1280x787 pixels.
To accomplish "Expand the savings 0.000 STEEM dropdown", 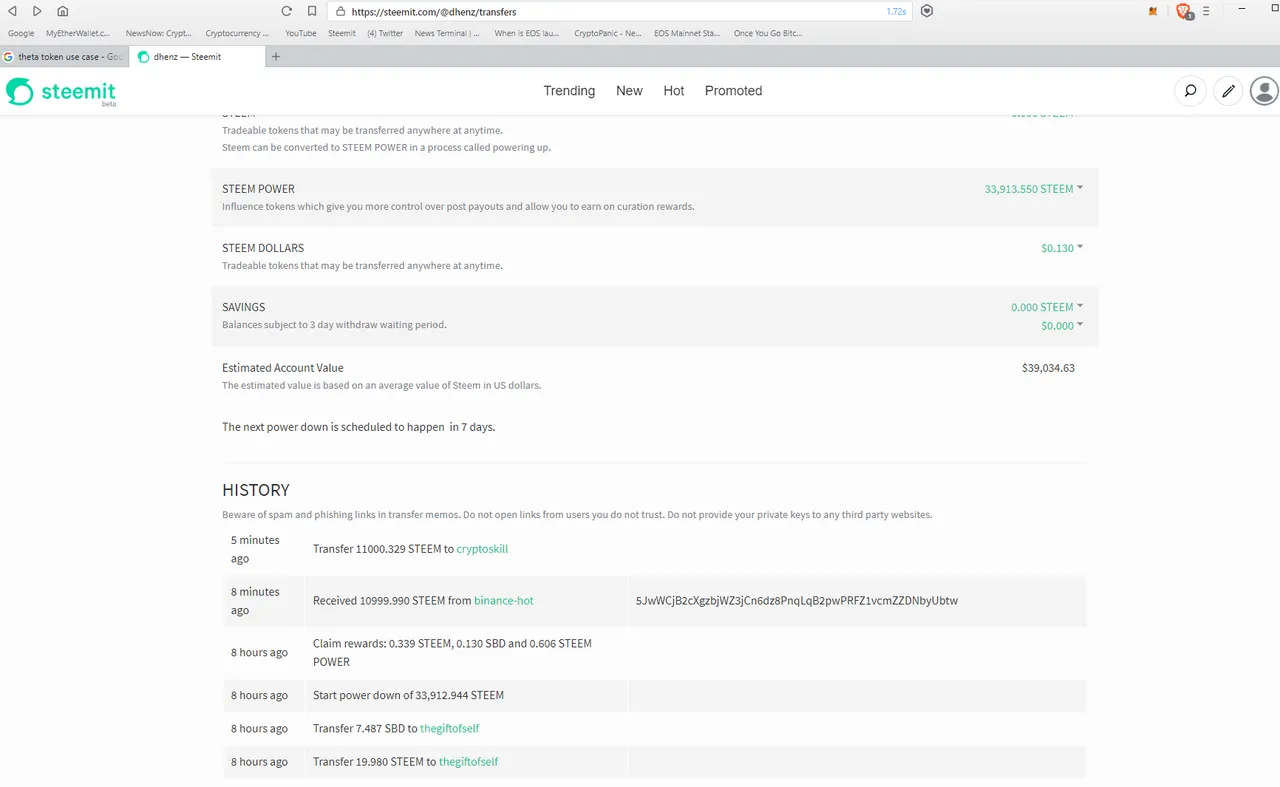I will (1047, 307).
